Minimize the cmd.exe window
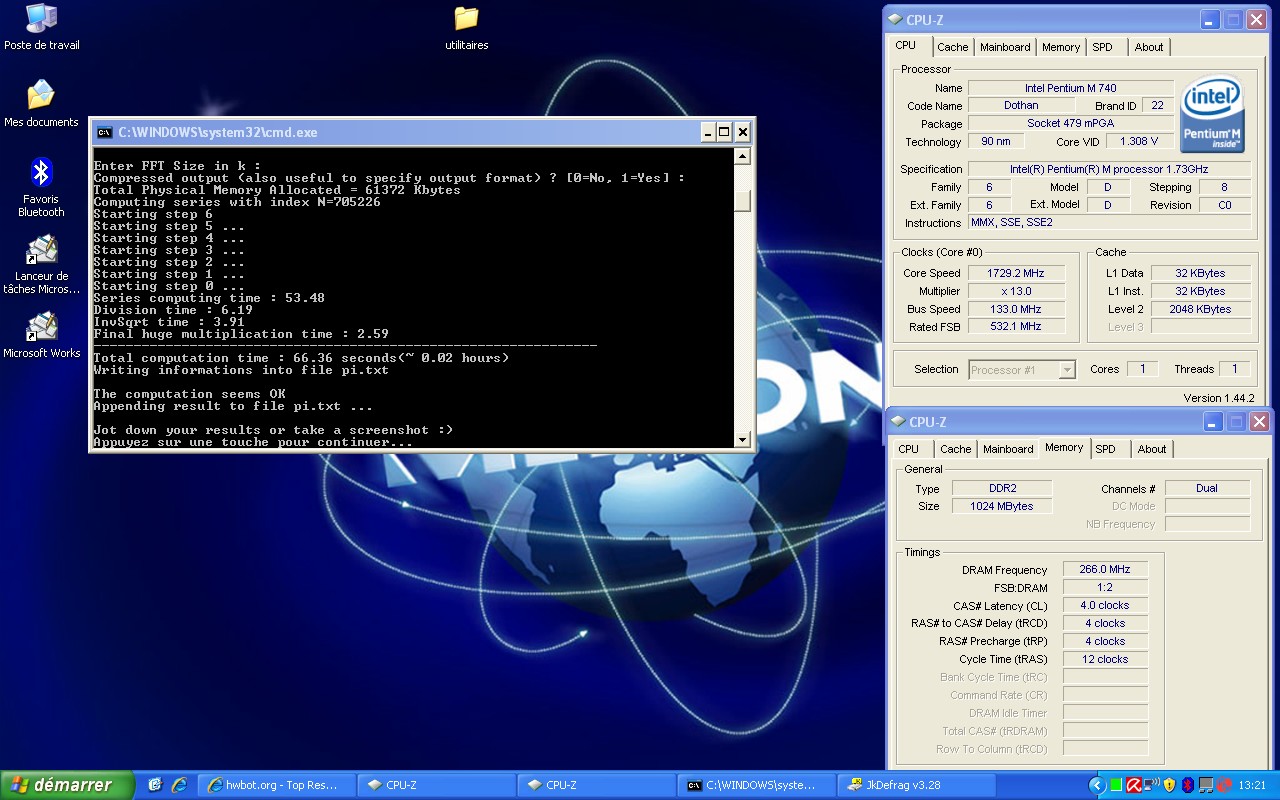 click(706, 132)
